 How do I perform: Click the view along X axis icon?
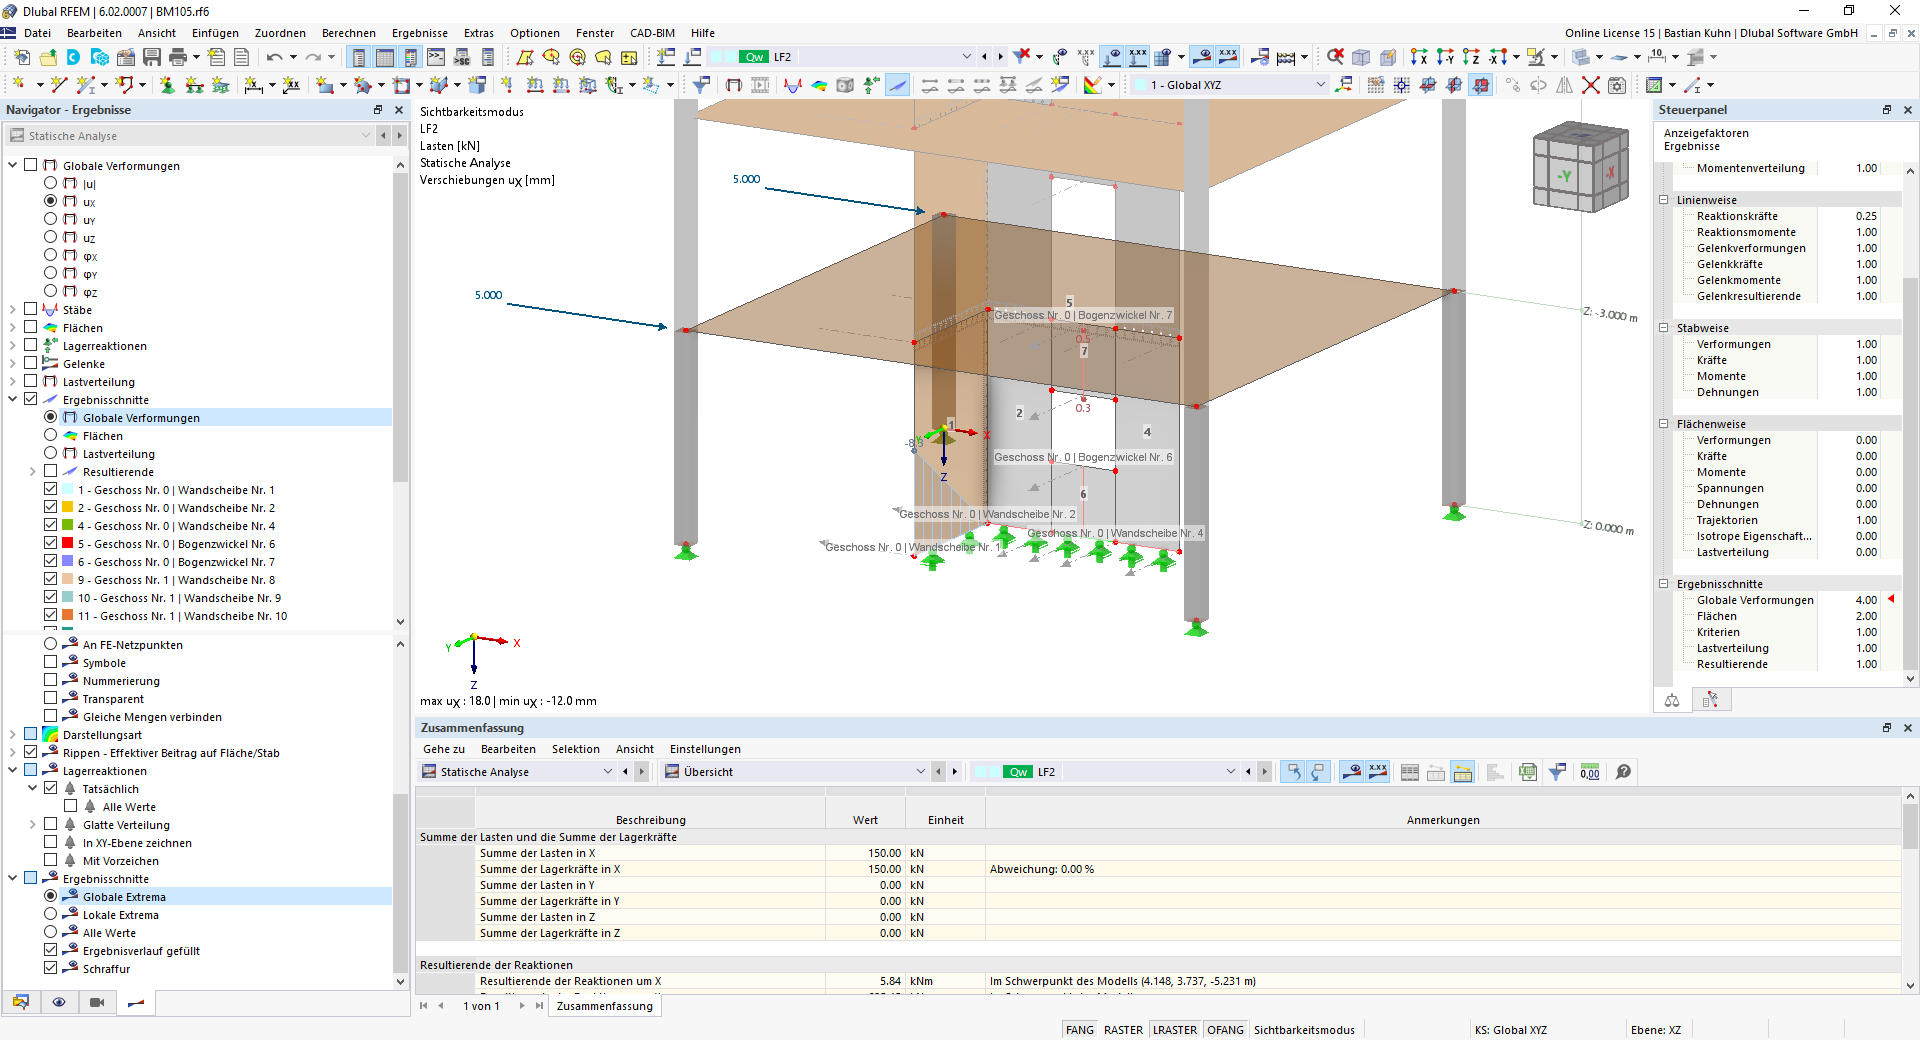pyautogui.click(x=1419, y=57)
